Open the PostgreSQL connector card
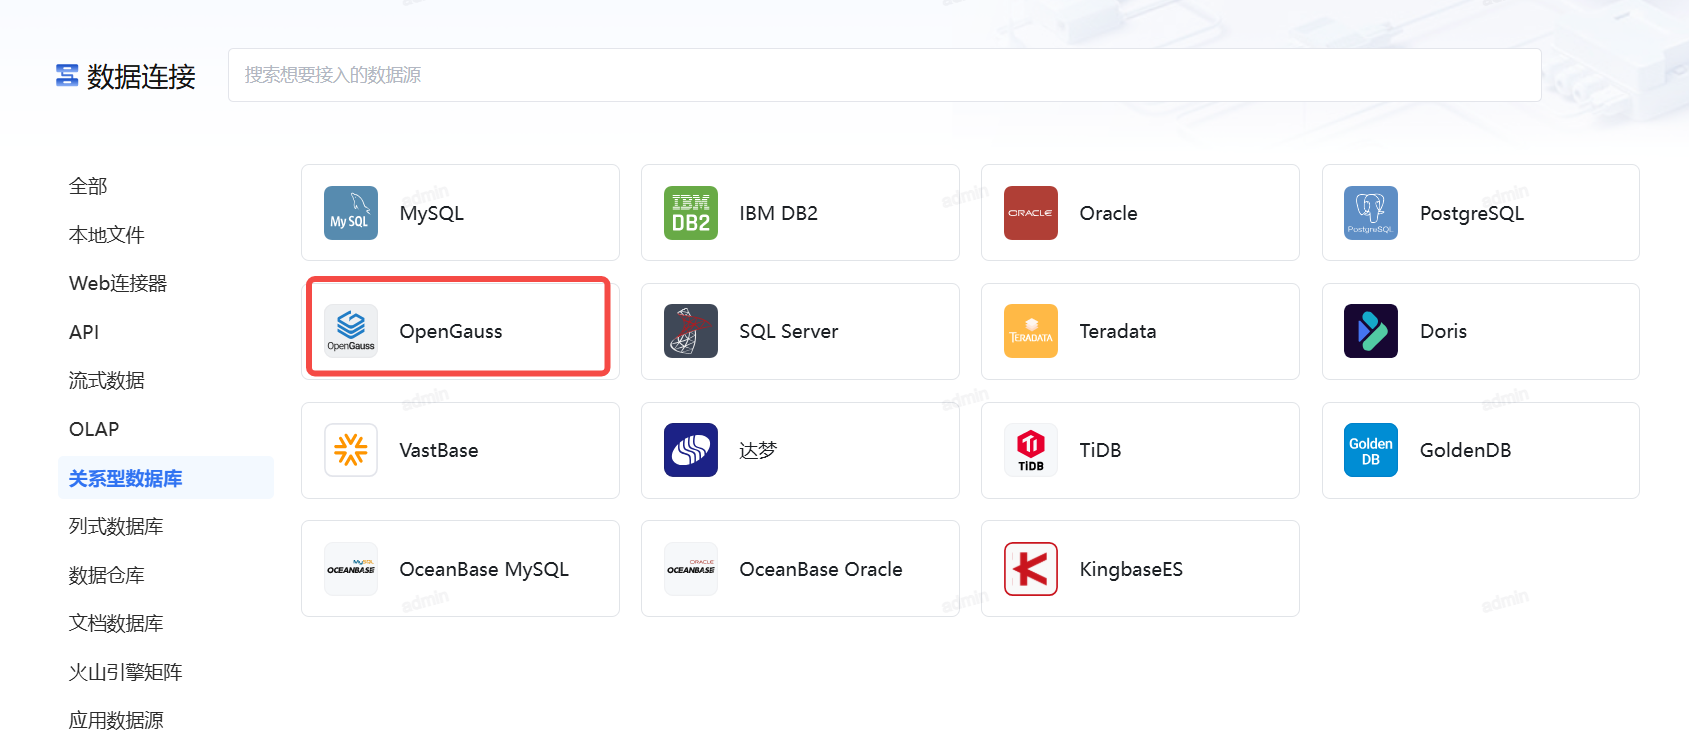 (1480, 213)
